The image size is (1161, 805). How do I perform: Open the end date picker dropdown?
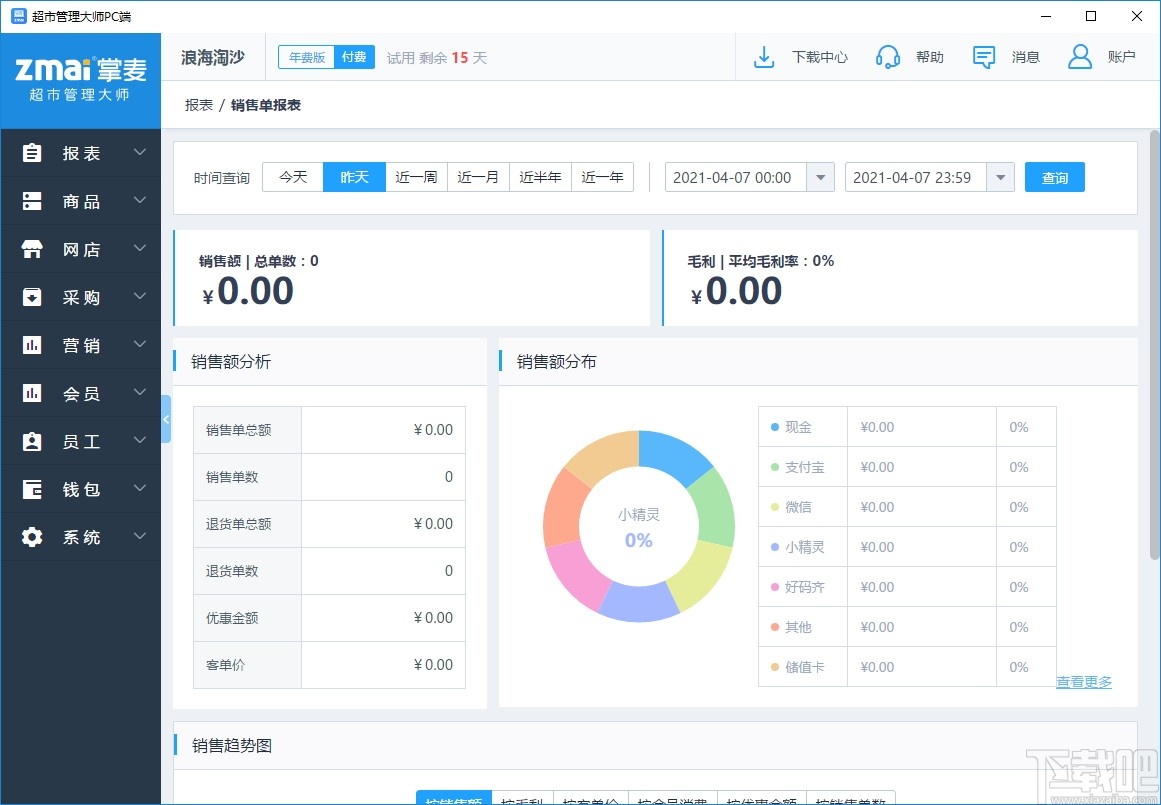[x=1000, y=177]
